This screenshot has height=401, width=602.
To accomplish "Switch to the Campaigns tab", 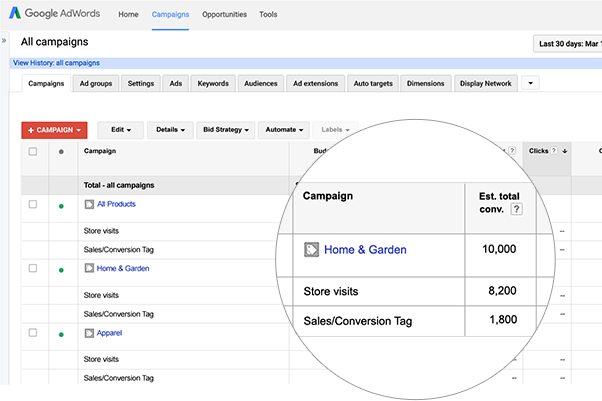I will point(46,83).
